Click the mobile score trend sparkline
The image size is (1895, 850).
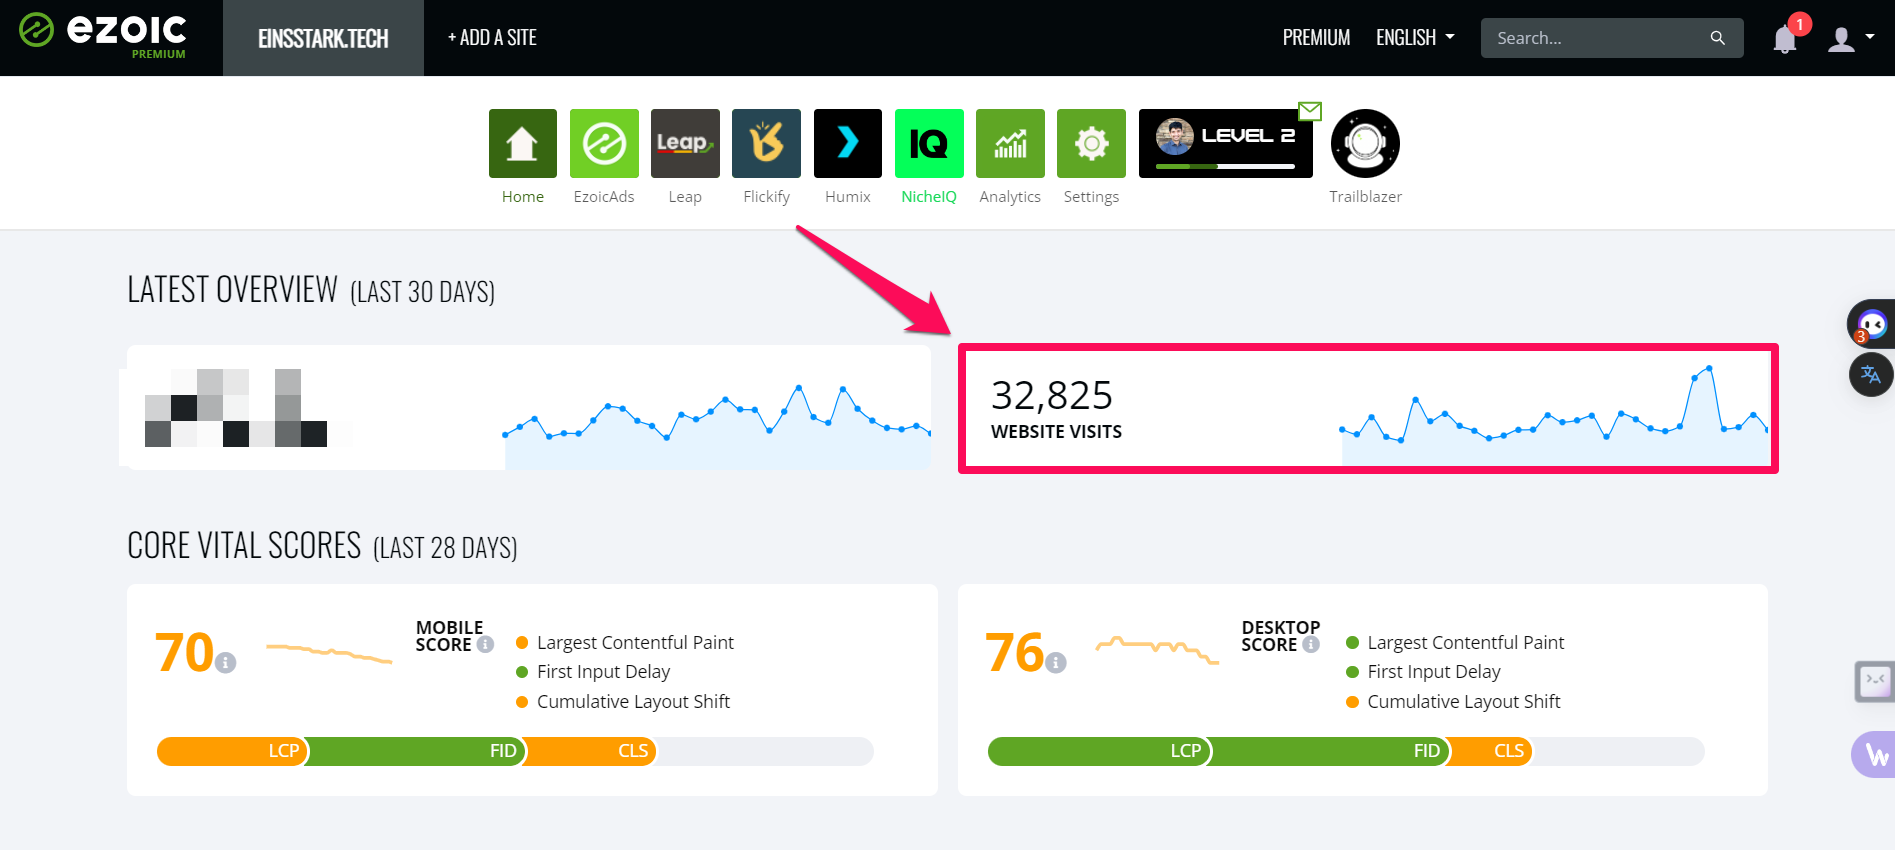pyautogui.click(x=329, y=653)
